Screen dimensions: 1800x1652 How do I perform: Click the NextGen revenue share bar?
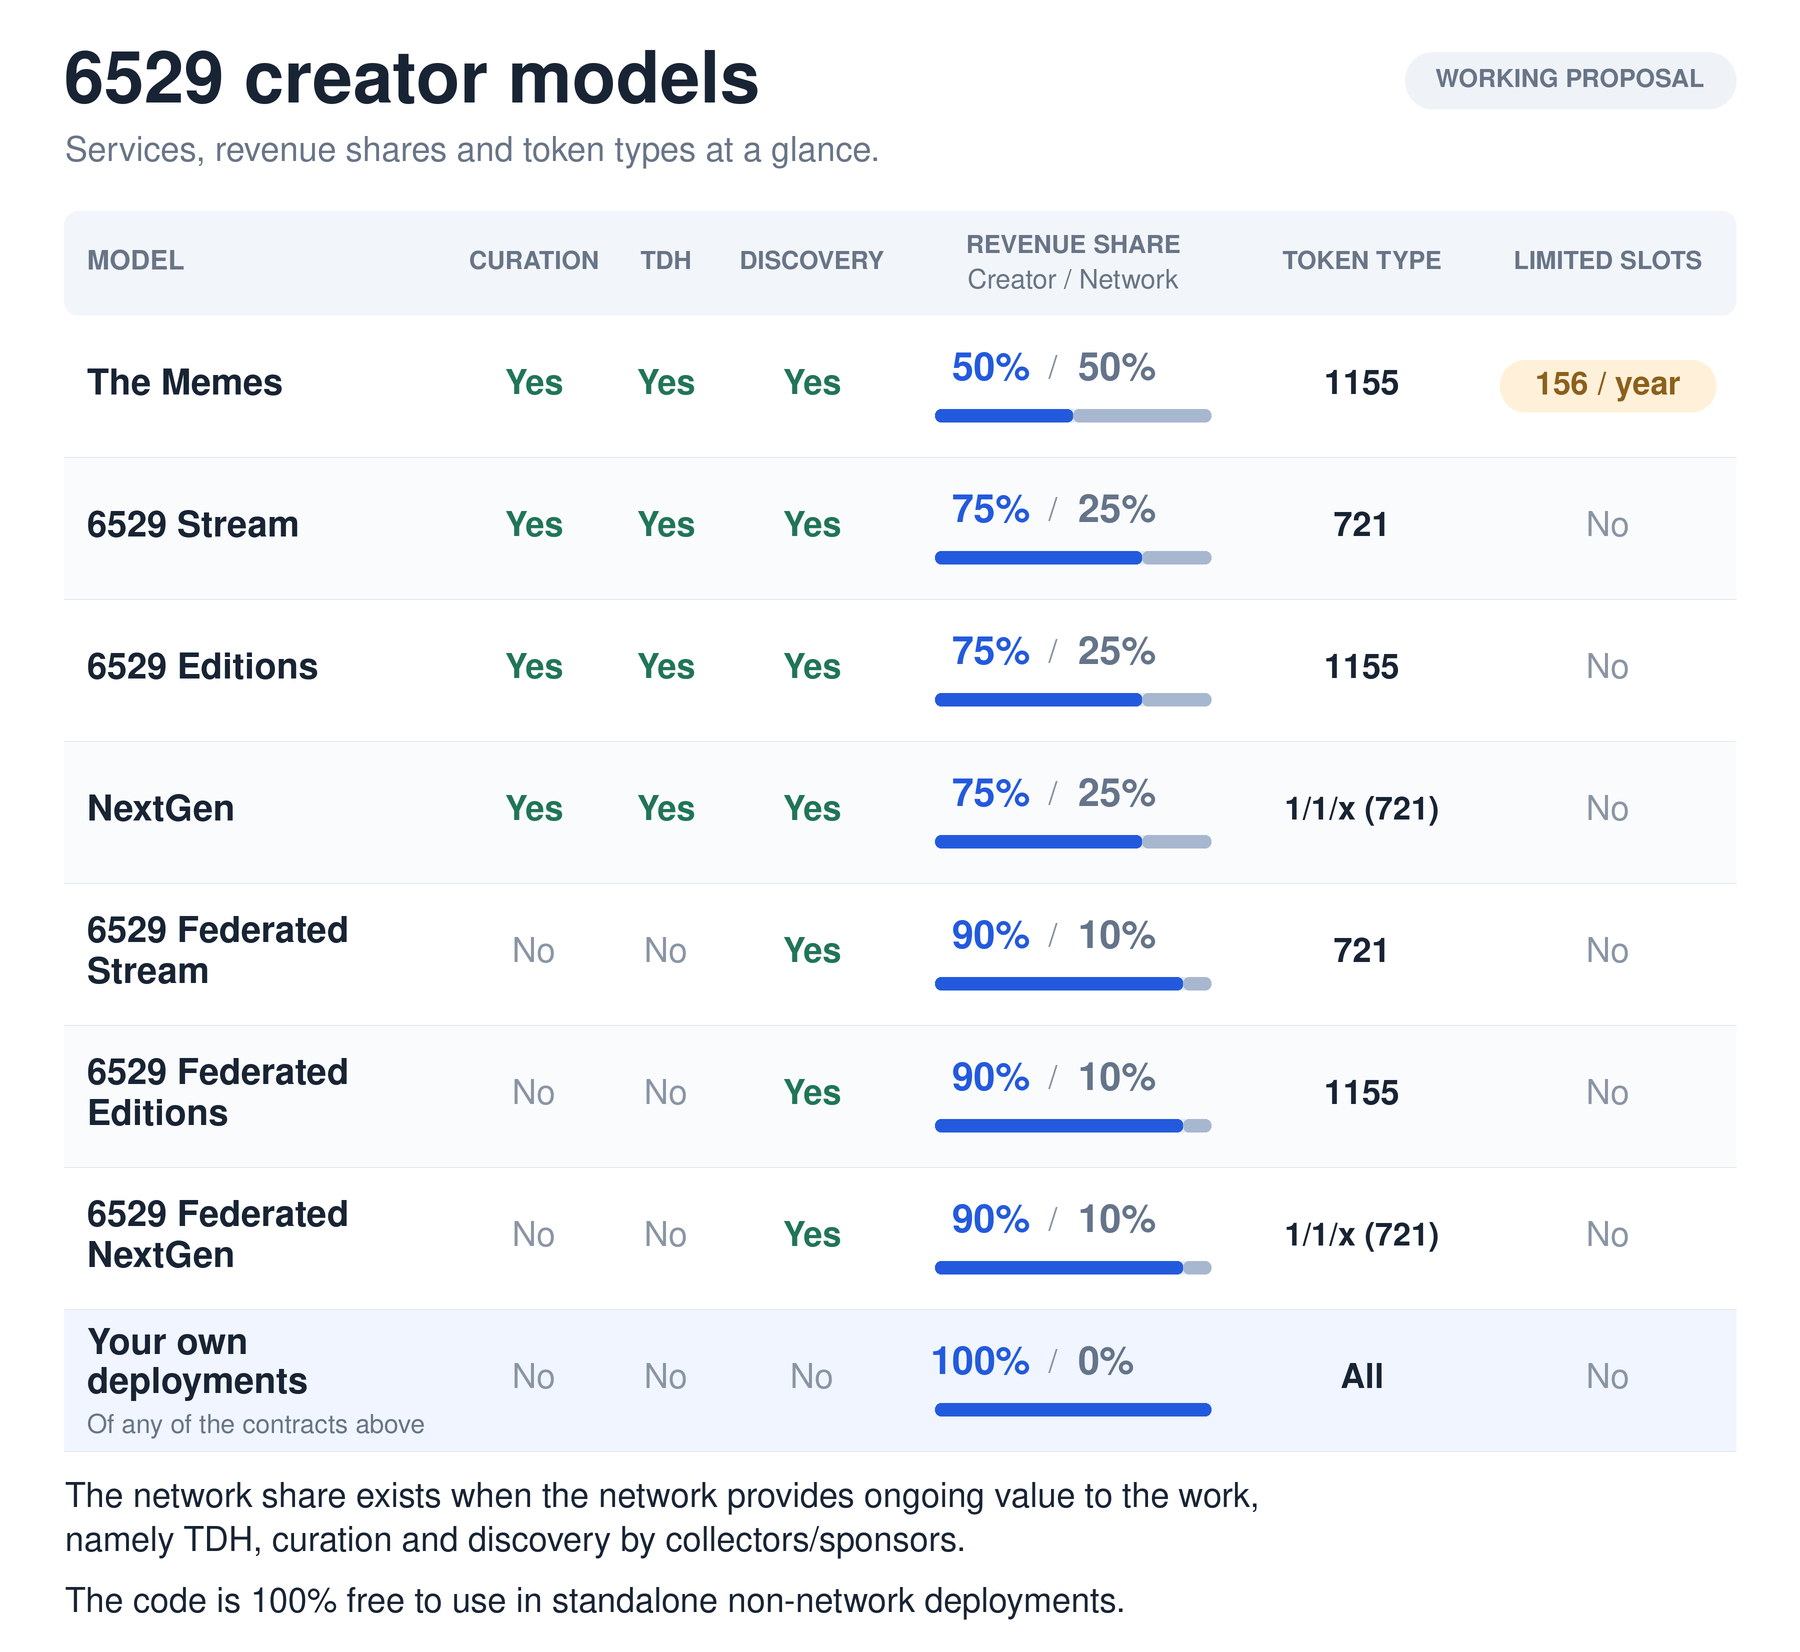(x=1073, y=842)
